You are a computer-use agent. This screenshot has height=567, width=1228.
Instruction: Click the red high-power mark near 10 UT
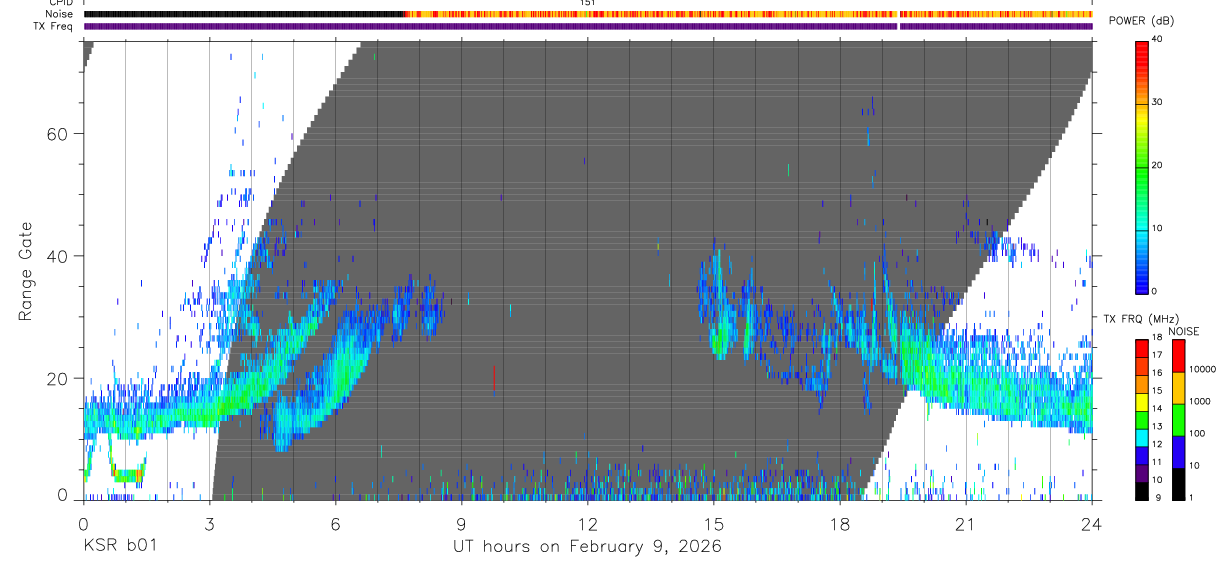click(495, 378)
